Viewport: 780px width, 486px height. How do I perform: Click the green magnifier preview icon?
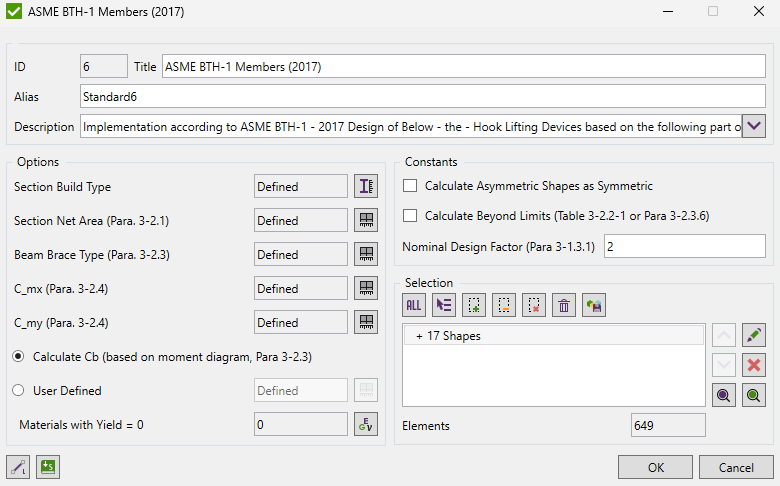pyautogui.click(x=755, y=396)
